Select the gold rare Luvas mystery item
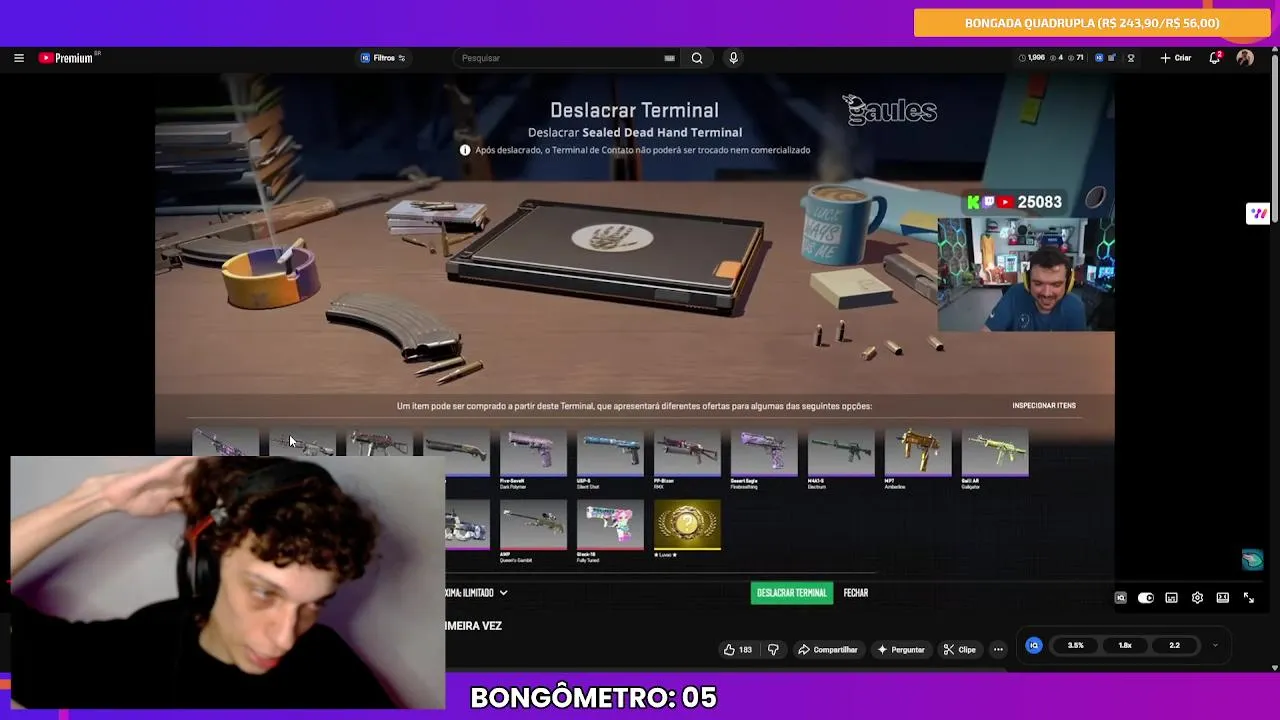The width and height of the screenshot is (1280, 720). point(687,528)
